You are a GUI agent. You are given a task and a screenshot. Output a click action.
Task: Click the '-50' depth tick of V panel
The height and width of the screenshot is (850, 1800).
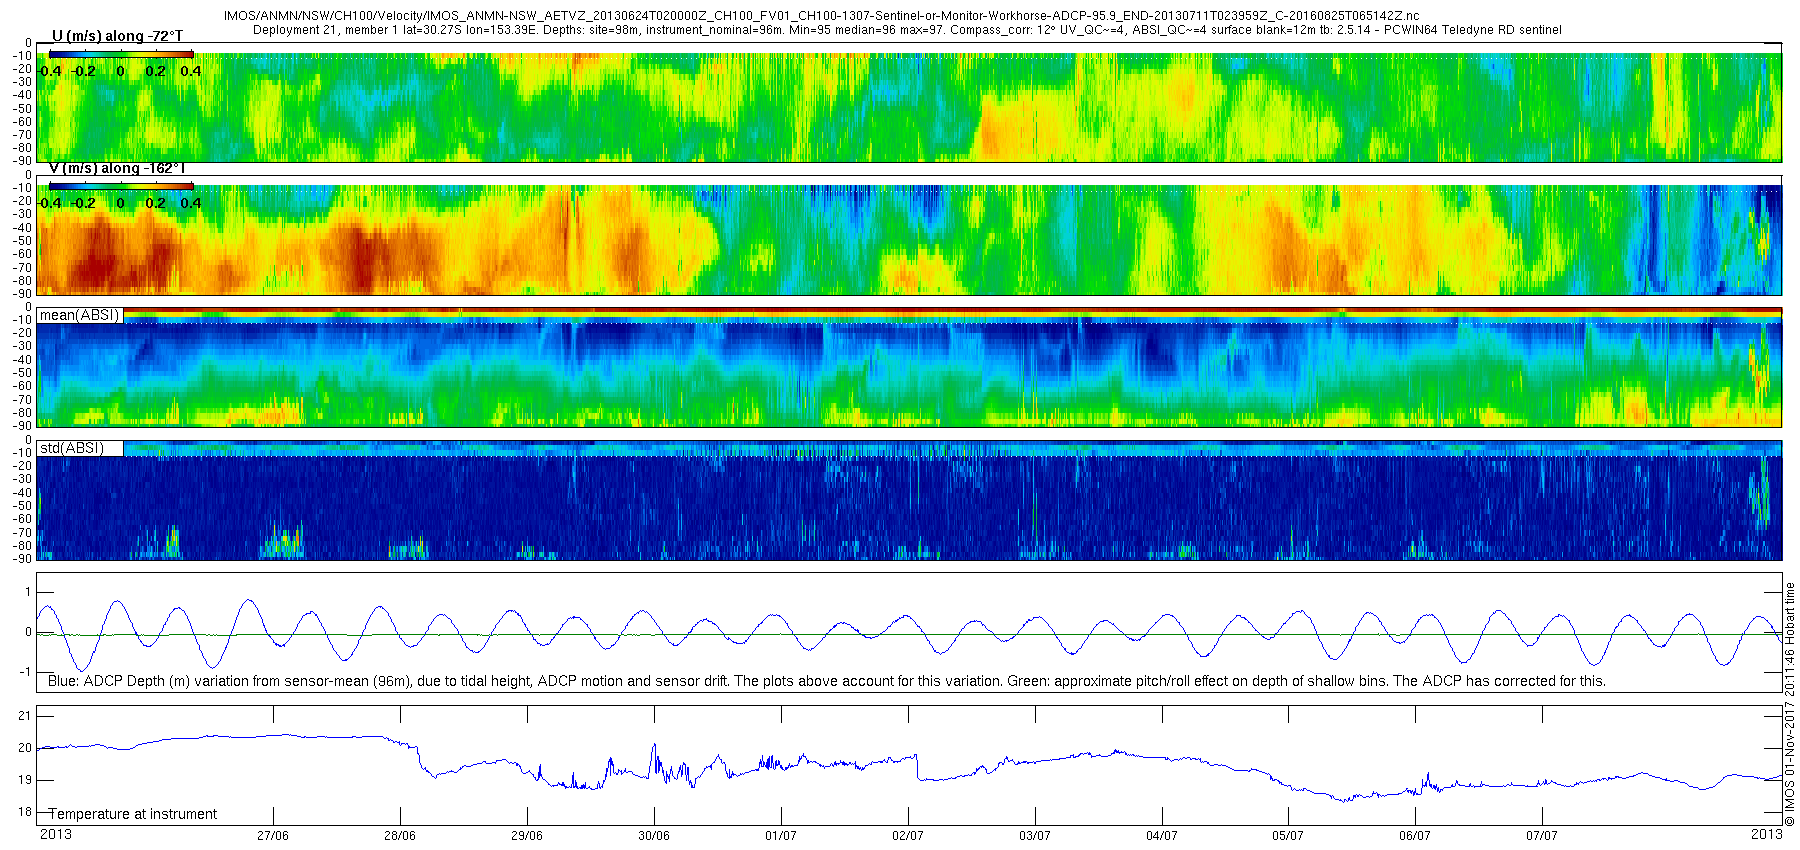click(x=21, y=241)
